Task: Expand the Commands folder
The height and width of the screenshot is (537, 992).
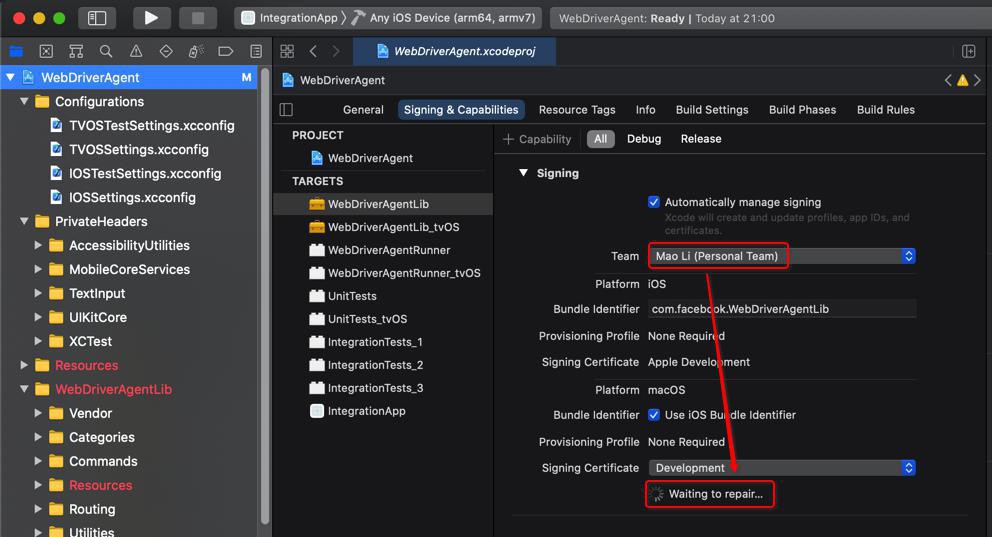Action: (x=38, y=461)
